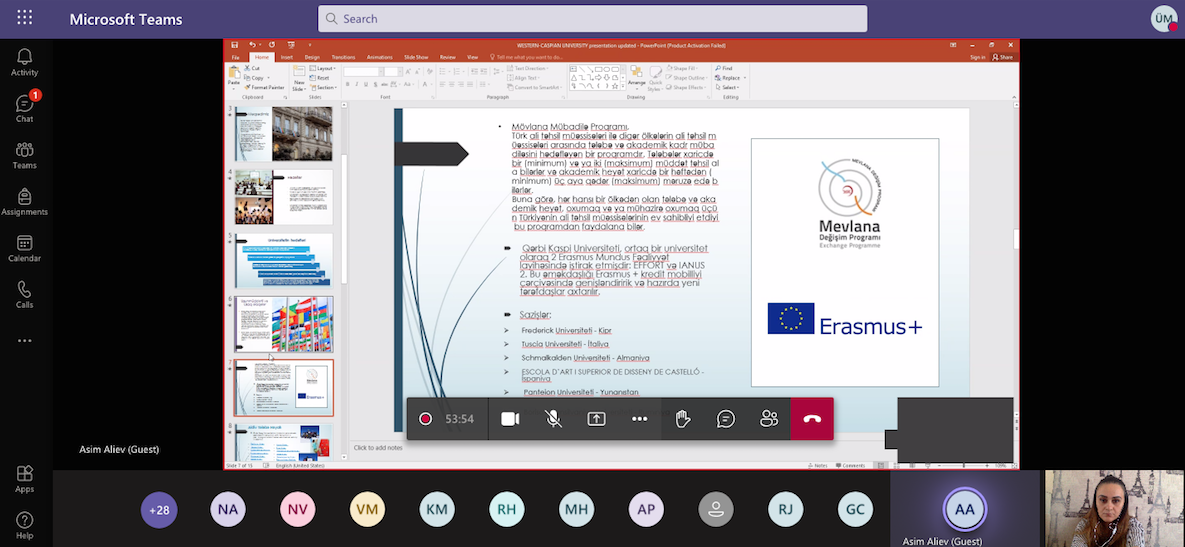Open the app launcher waffle menu
The image size is (1185, 547).
[24, 18]
